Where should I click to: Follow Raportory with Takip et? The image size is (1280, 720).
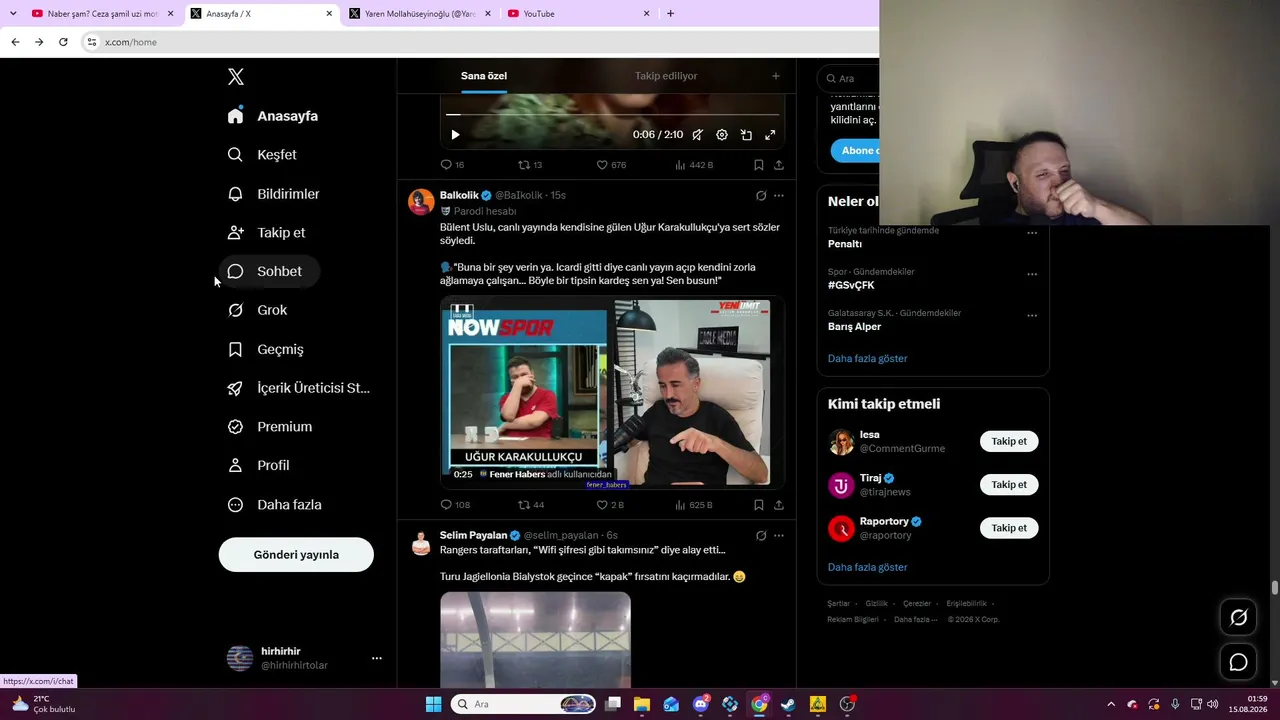click(1009, 528)
